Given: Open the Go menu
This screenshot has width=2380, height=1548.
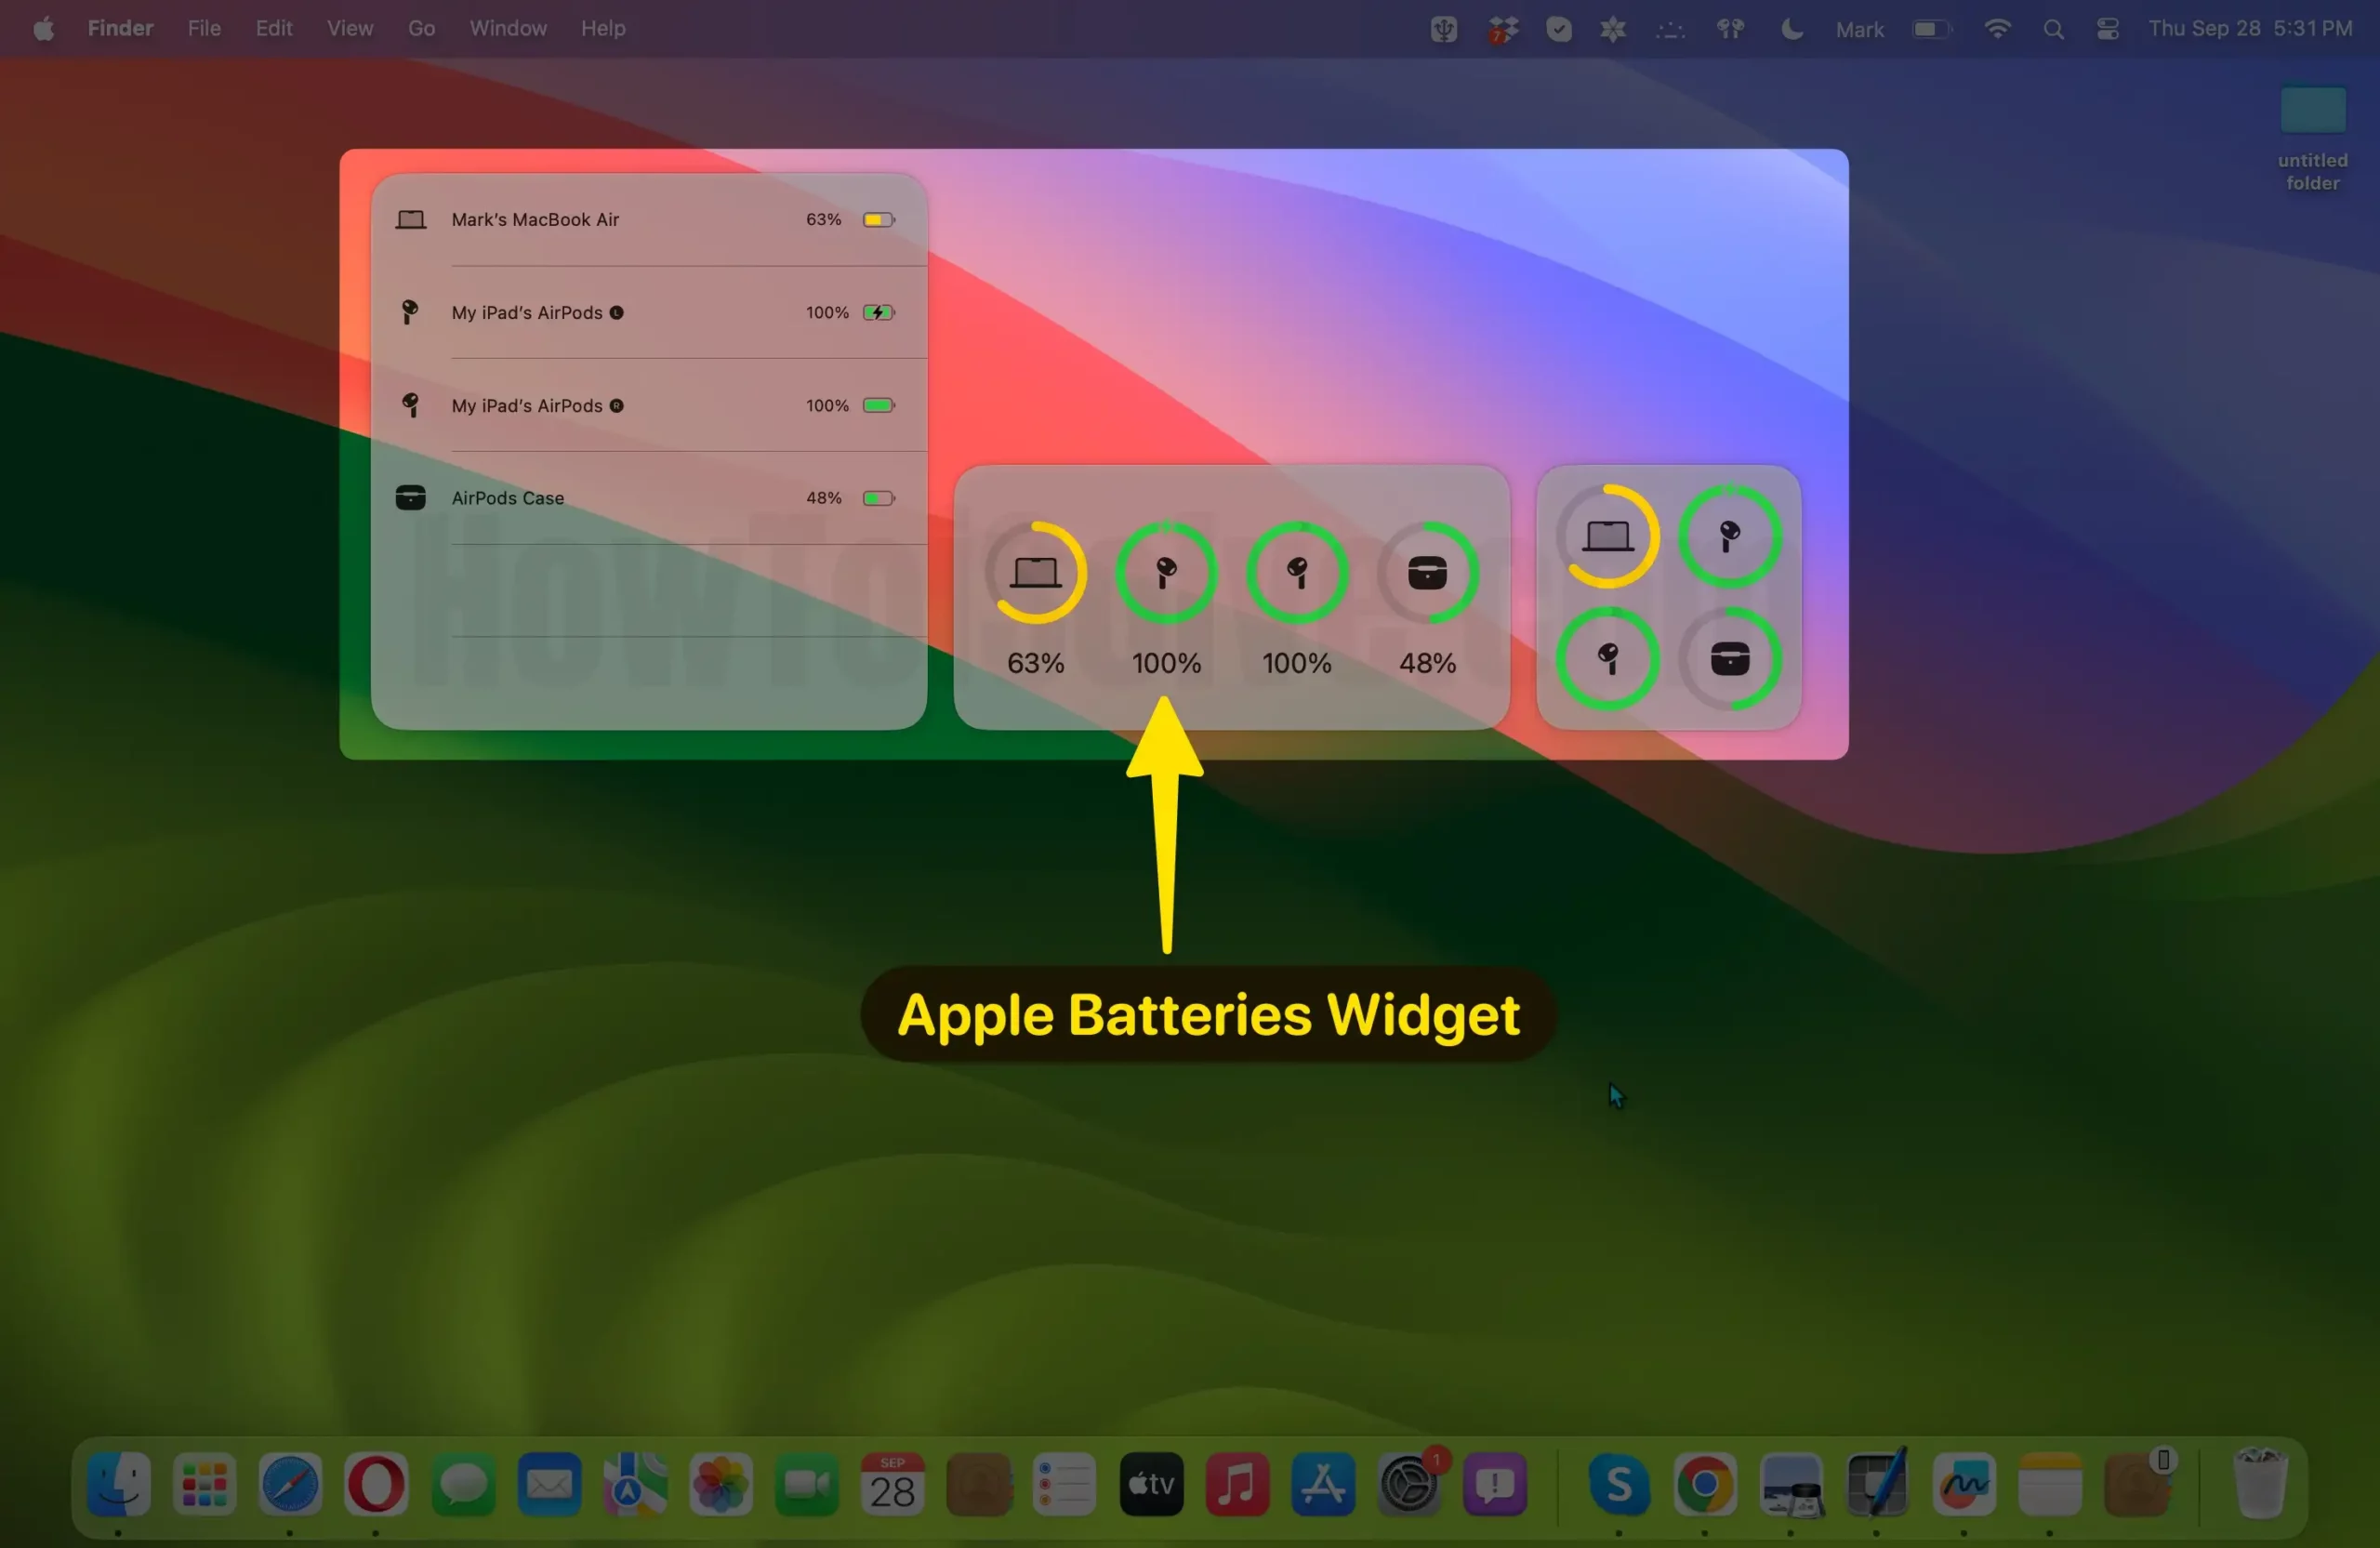Looking at the screenshot, I should (x=421, y=29).
